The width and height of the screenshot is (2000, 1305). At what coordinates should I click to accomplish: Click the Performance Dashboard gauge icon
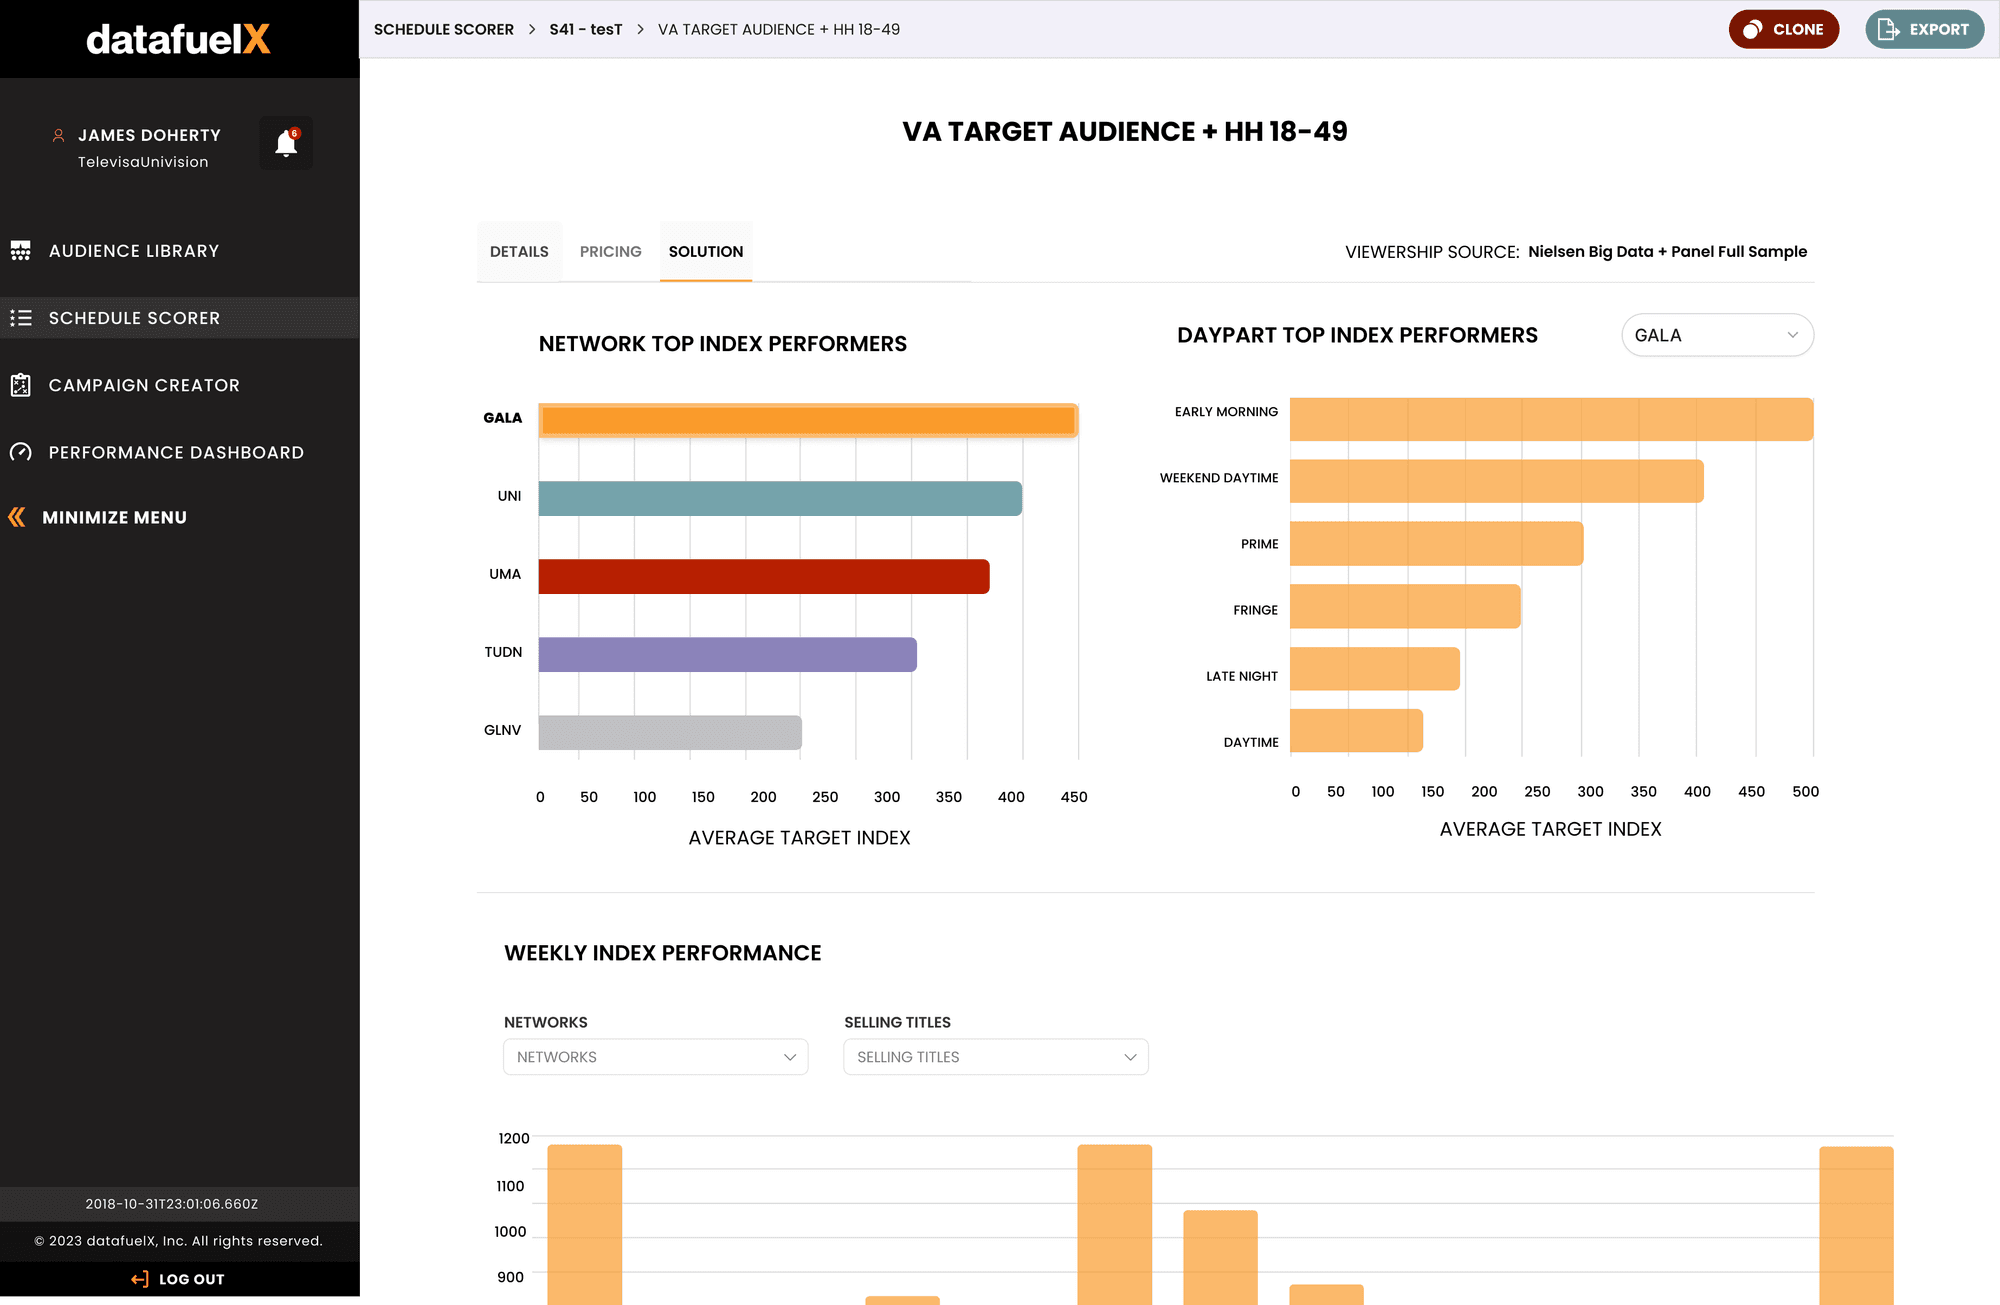[x=20, y=452]
